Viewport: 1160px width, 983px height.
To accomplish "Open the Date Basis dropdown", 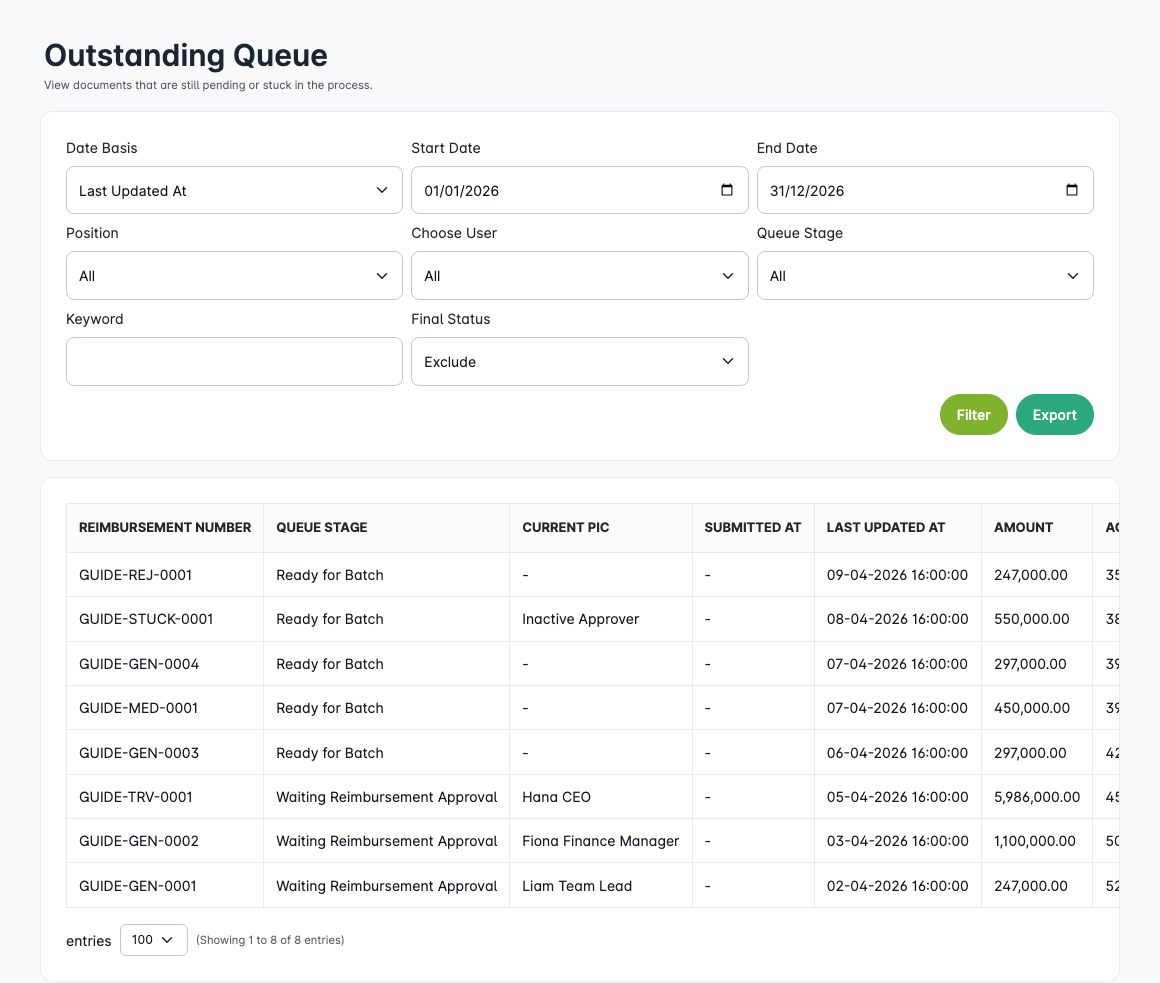I will coord(233,190).
